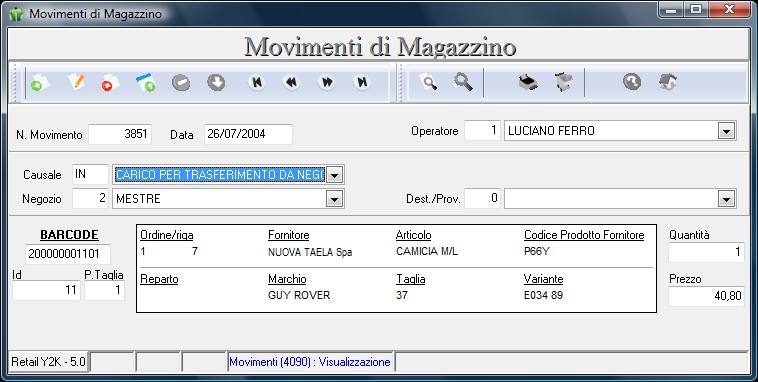The image size is (758, 382).
Task: Click the Fornitore header label
Action: 289,235
